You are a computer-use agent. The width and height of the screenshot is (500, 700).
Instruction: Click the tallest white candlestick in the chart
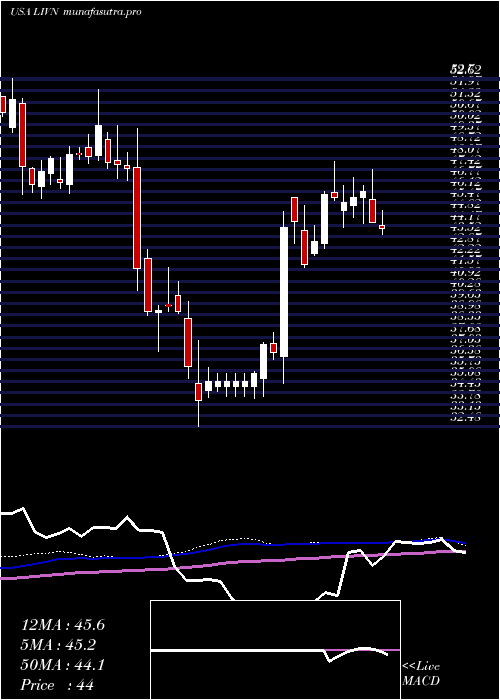284,292
